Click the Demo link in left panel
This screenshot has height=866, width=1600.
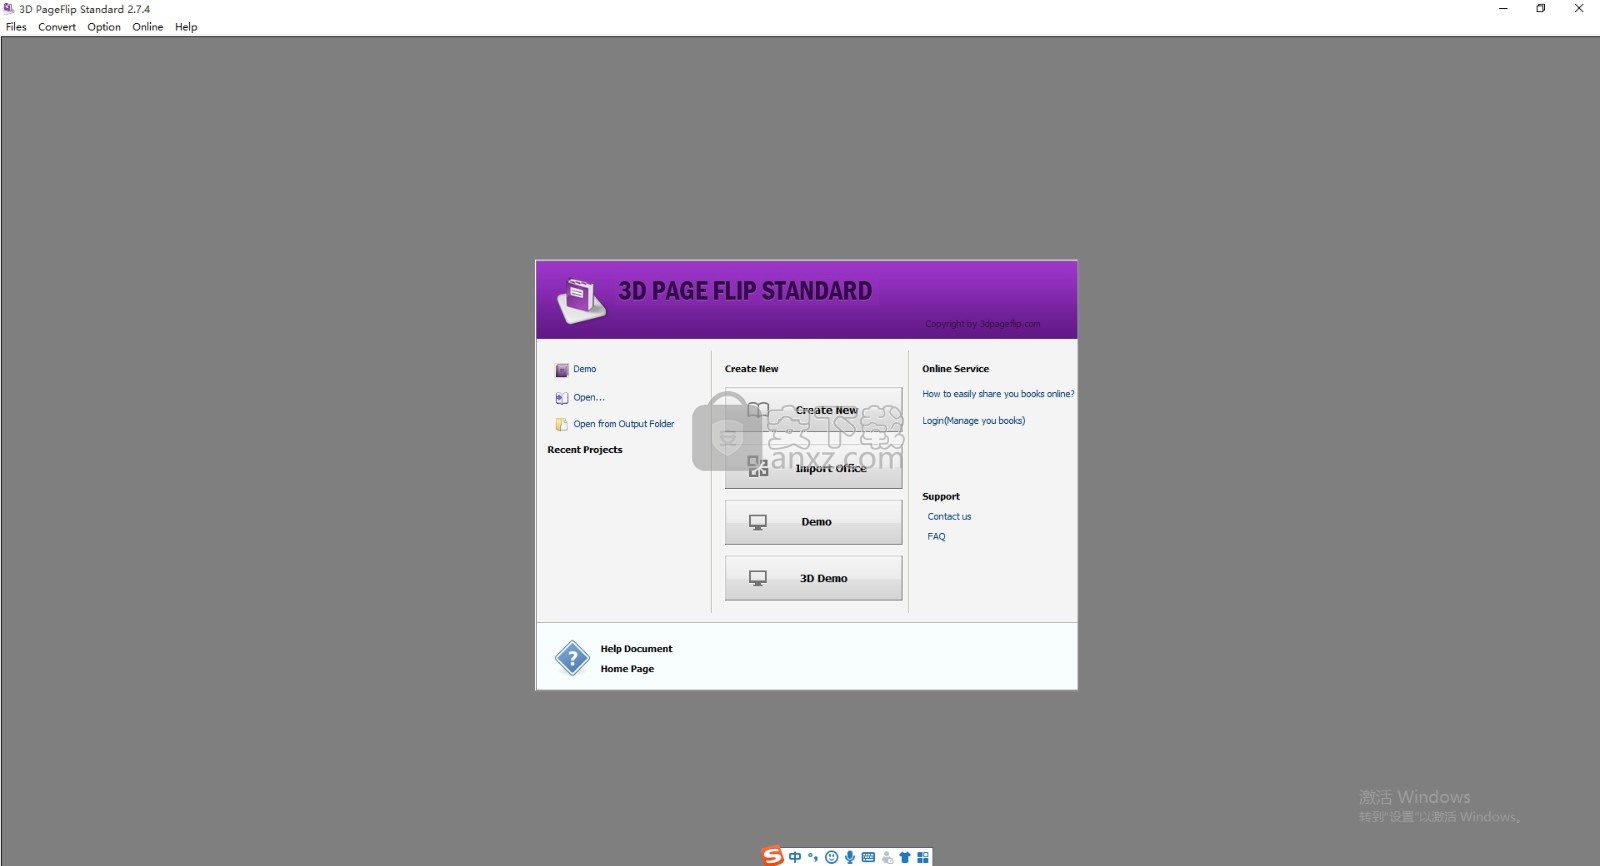tap(585, 369)
